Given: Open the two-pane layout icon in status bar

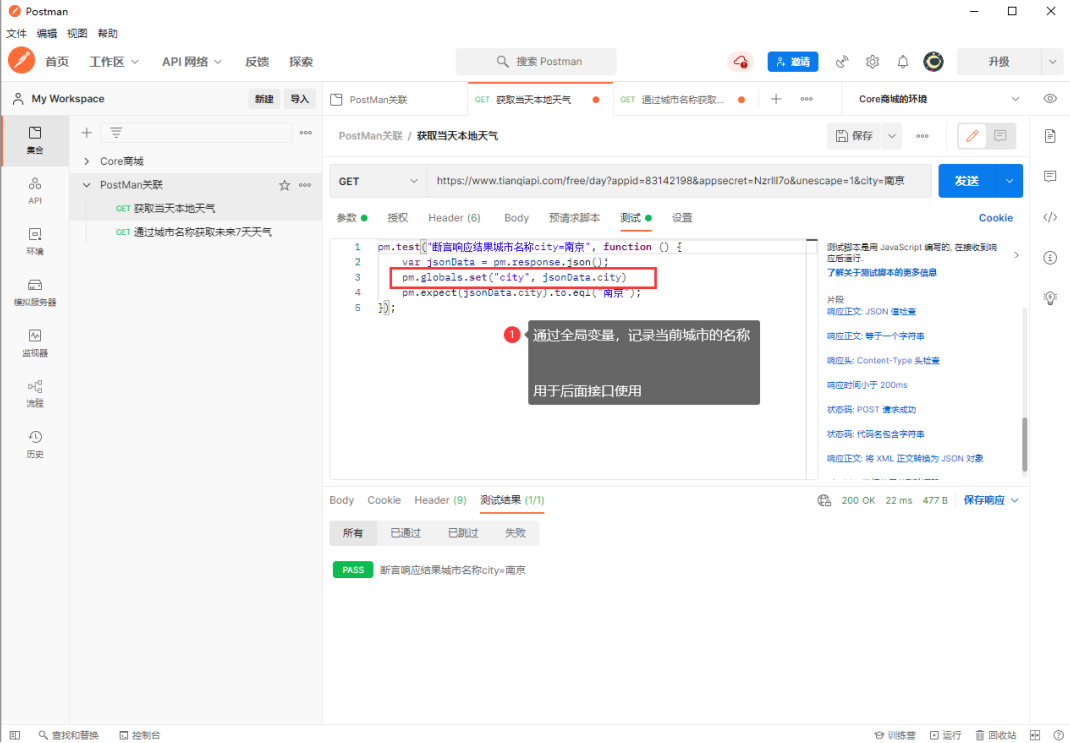Looking at the screenshot, I should pyautogui.click(x=1035, y=735).
